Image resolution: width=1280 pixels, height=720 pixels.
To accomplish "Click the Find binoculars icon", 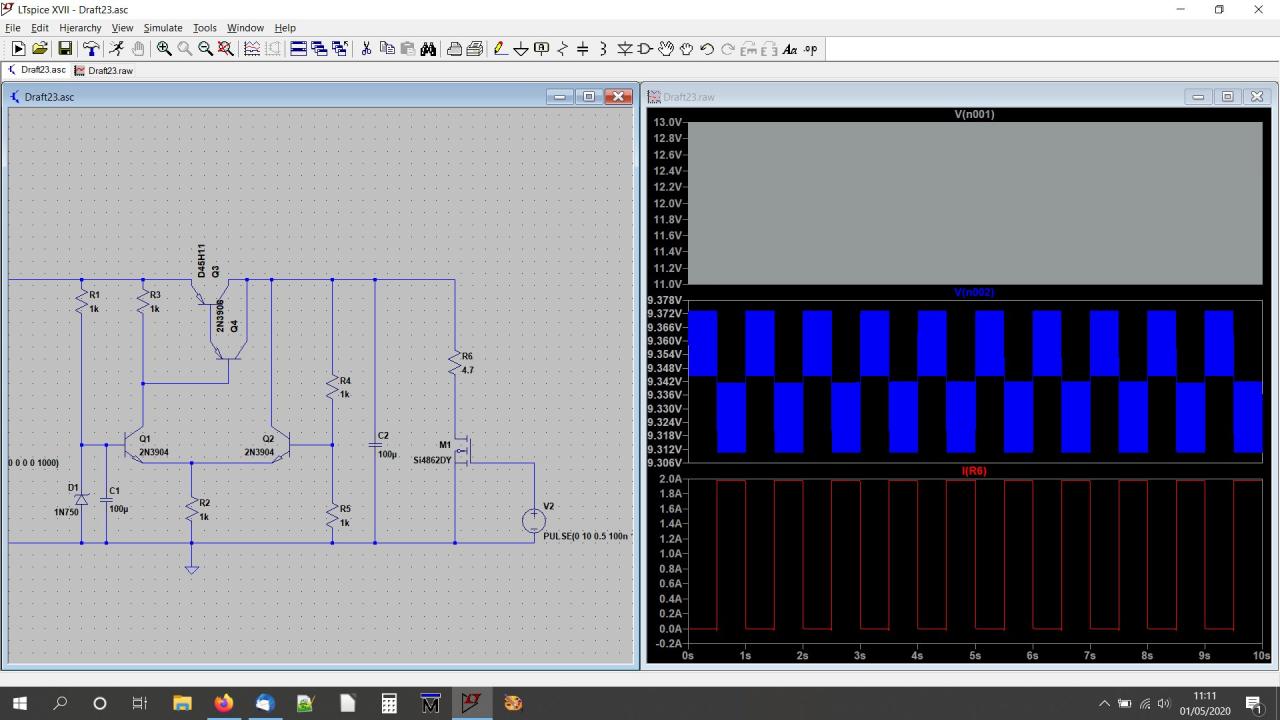I will coord(428,49).
